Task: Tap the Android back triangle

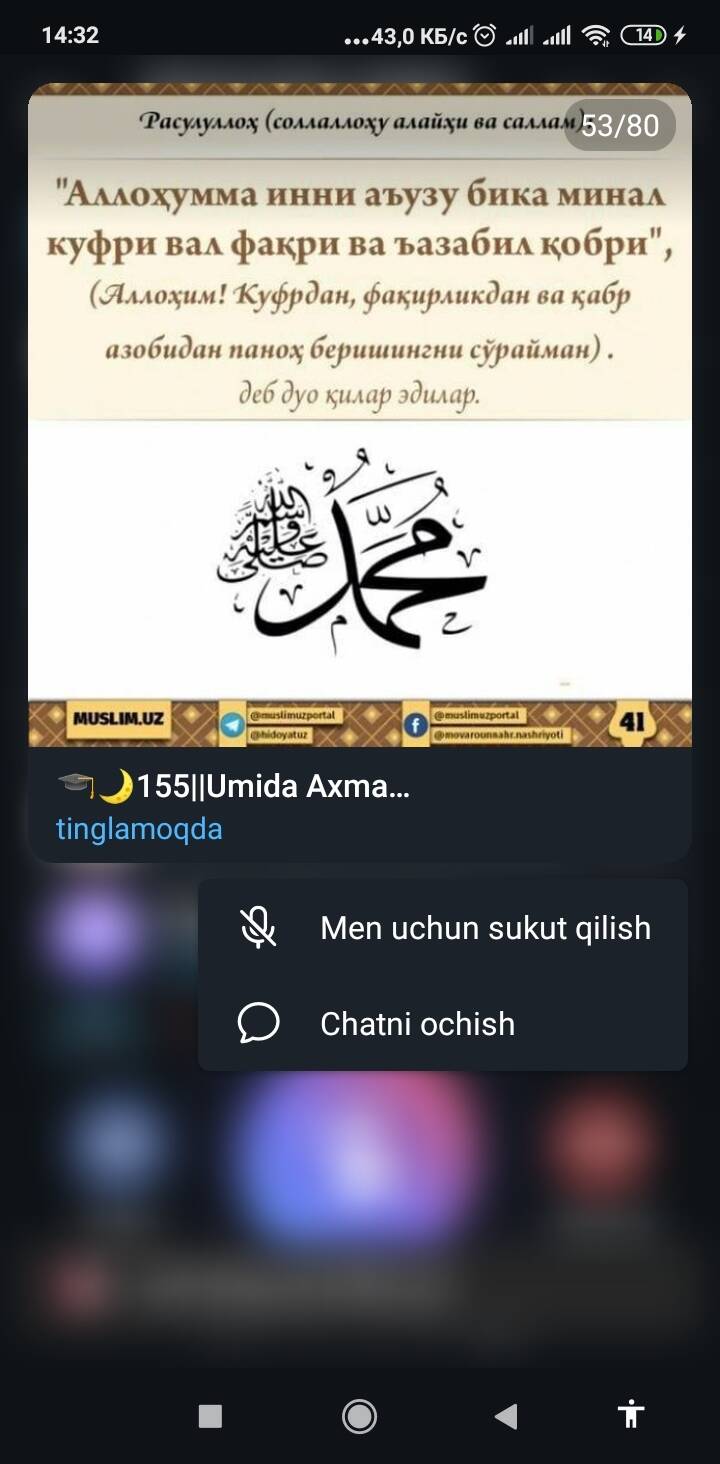Action: tap(506, 1415)
